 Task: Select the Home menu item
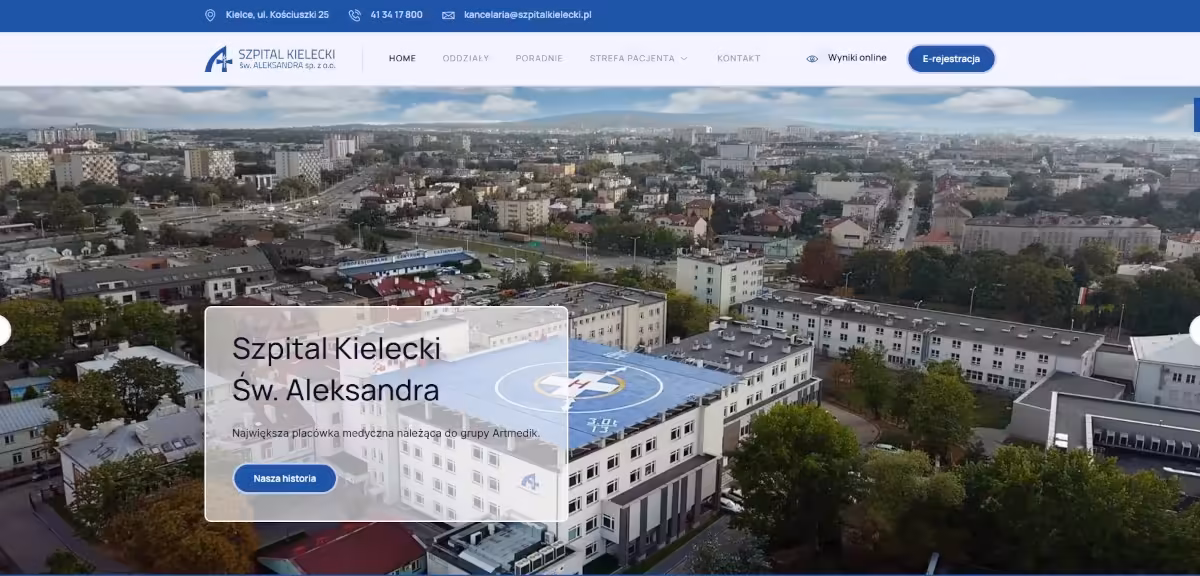pyautogui.click(x=402, y=59)
